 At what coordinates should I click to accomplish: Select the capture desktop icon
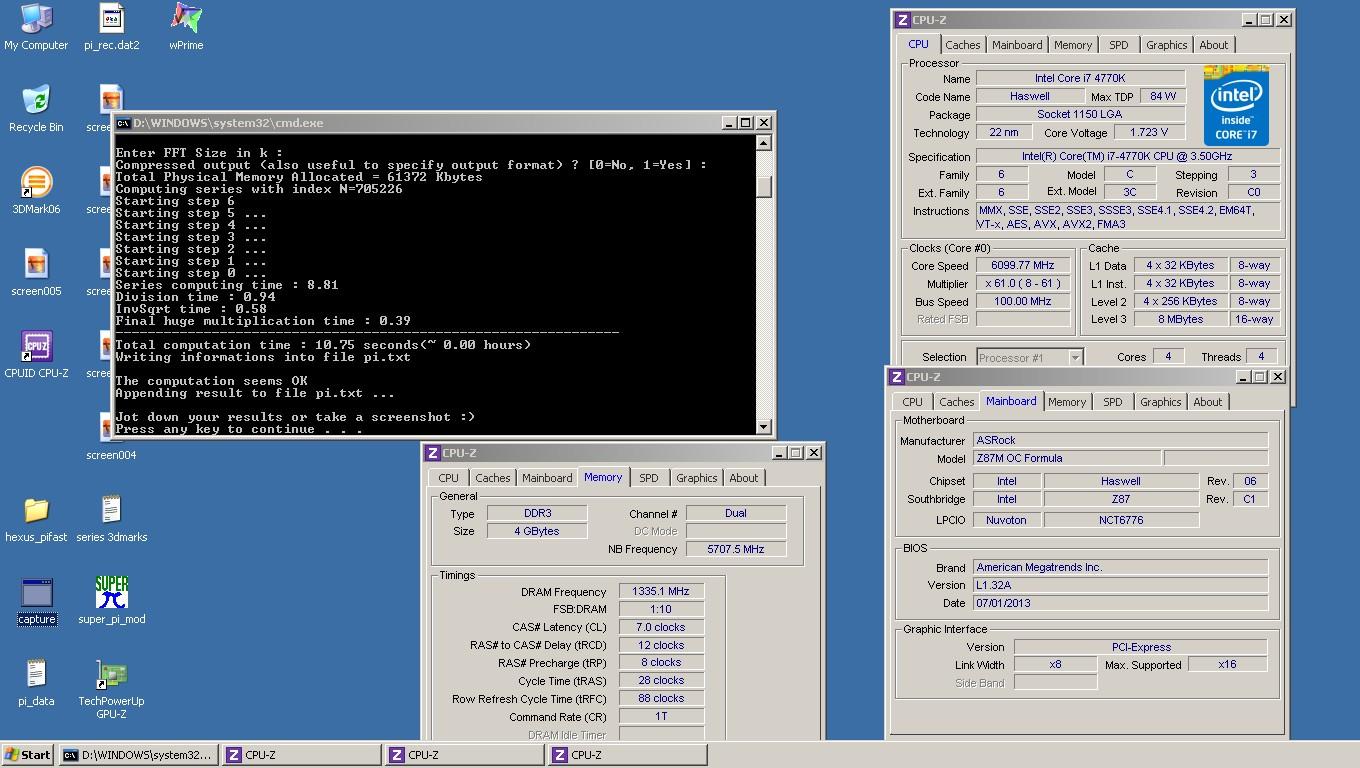pos(36,601)
